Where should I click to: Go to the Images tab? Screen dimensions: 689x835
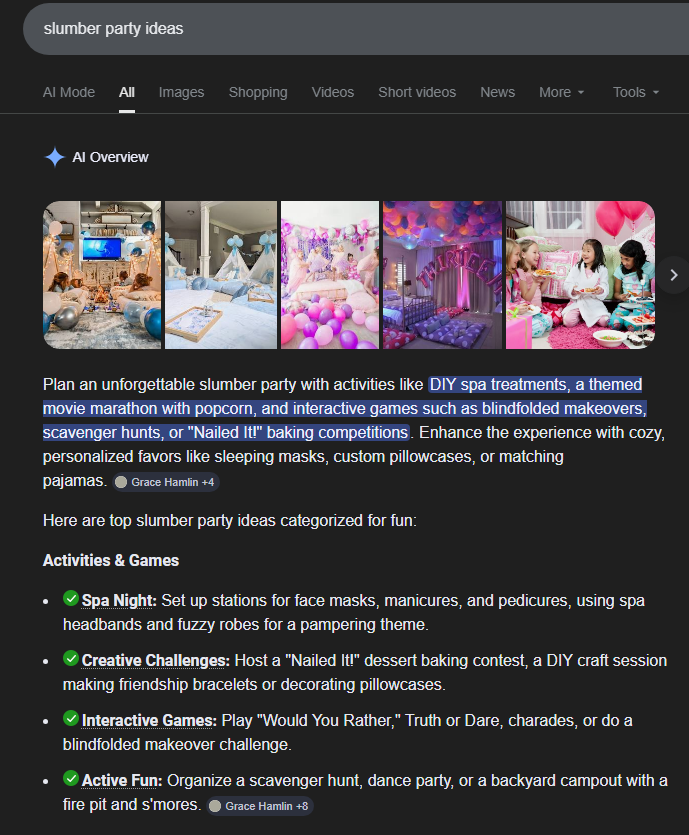point(182,92)
